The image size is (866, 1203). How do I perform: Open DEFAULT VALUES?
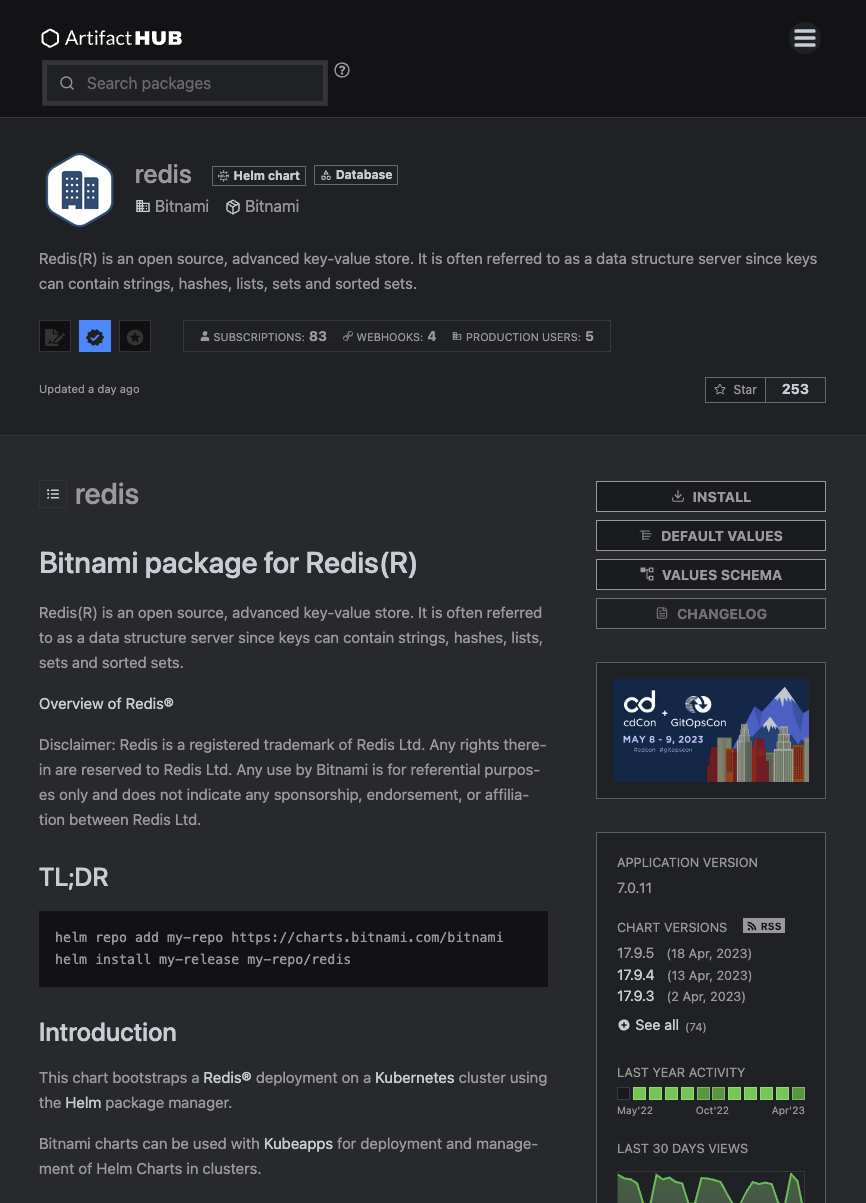pyautogui.click(x=711, y=536)
